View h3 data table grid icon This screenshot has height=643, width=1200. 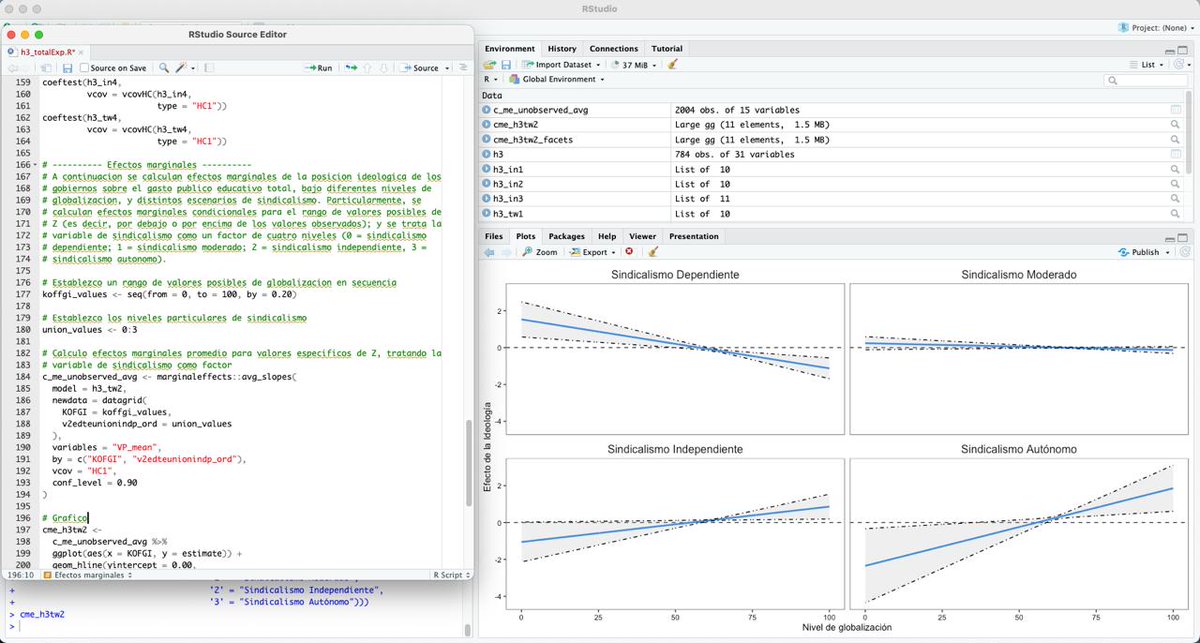click(x=1176, y=155)
